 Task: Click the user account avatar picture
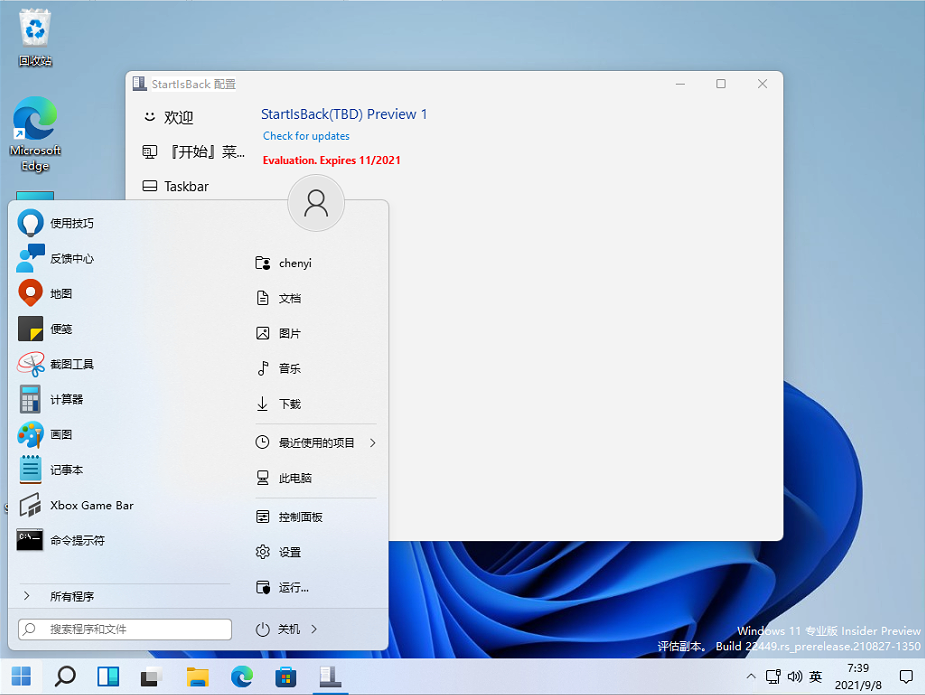pos(316,203)
